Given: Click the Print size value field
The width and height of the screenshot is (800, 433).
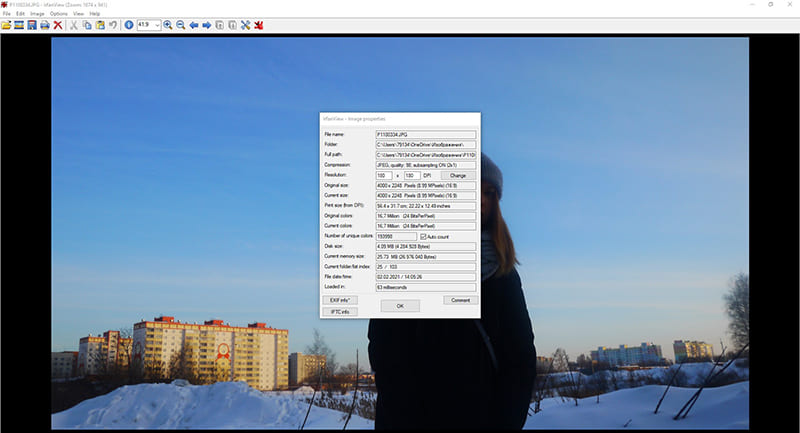Looking at the screenshot, I should [426, 206].
